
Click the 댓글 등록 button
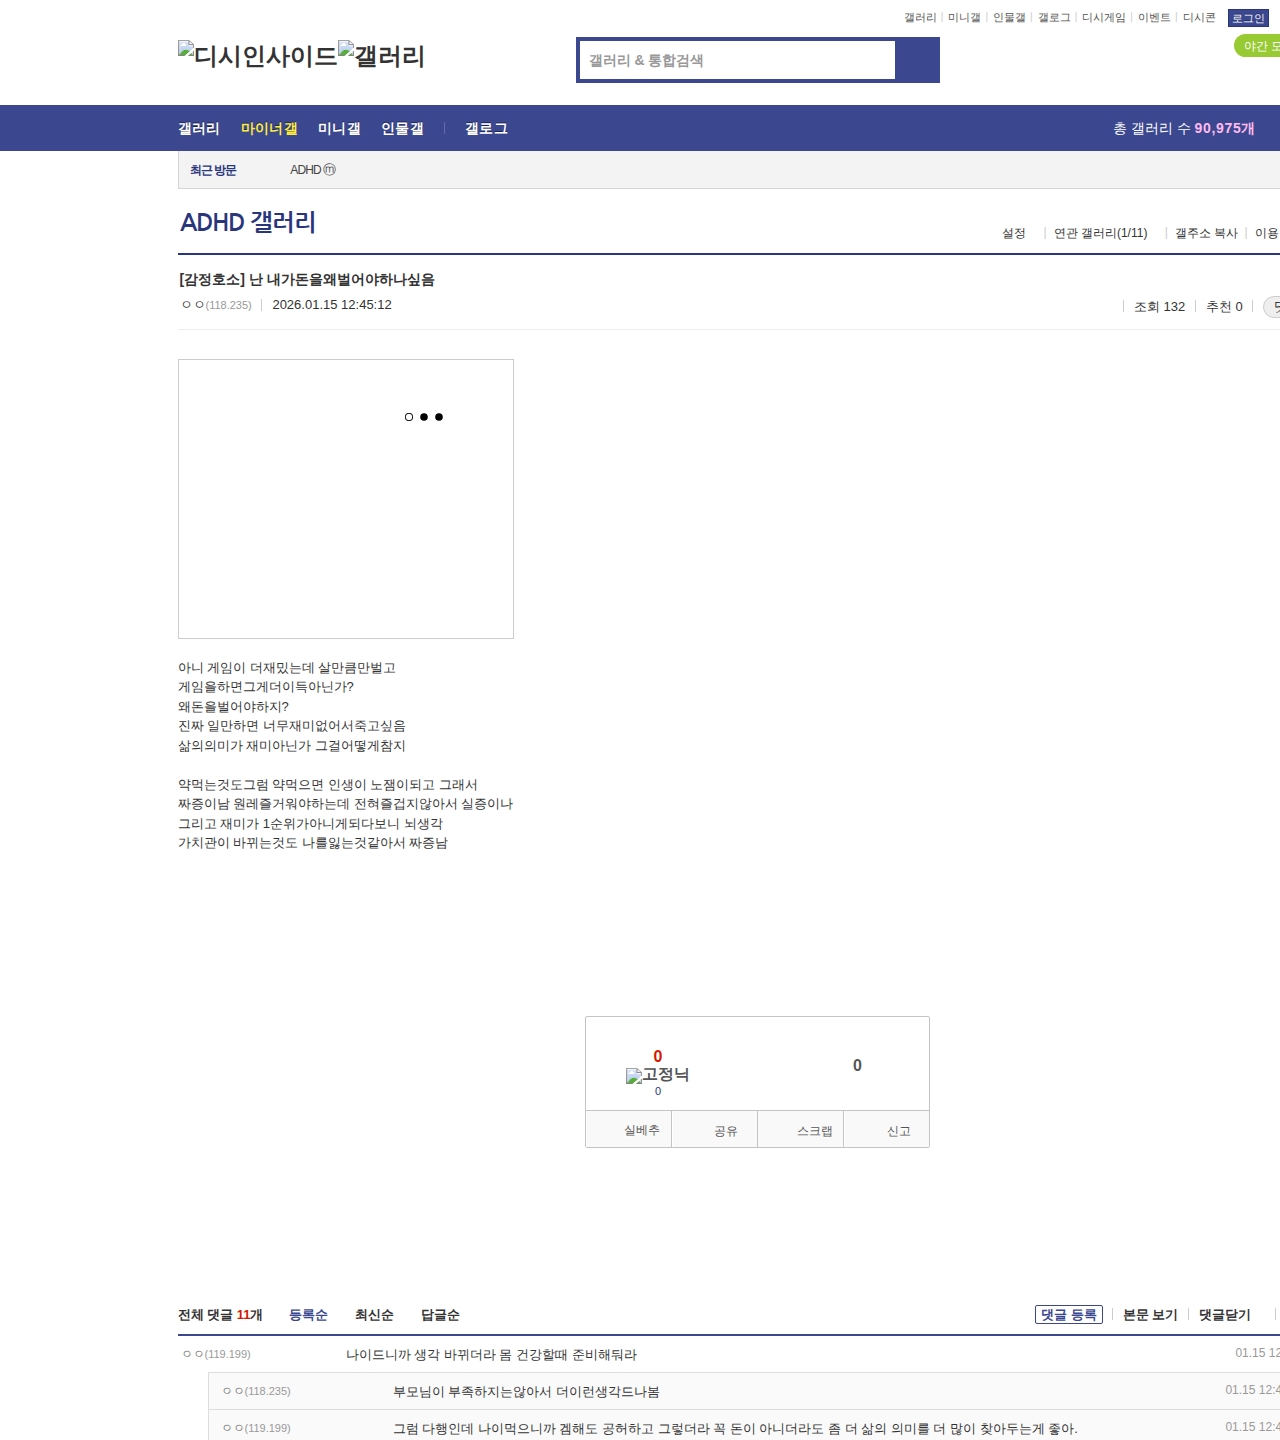coord(1069,1315)
